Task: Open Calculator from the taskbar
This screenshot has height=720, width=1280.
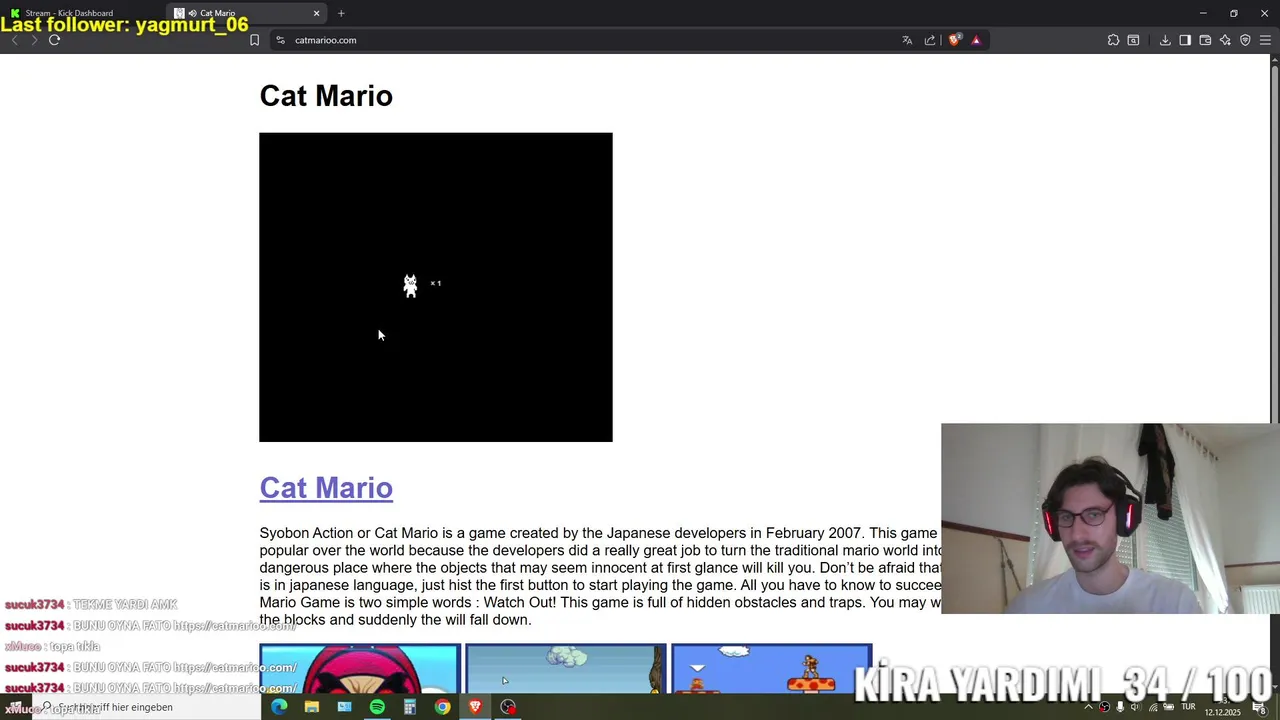Action: [409, 707]
